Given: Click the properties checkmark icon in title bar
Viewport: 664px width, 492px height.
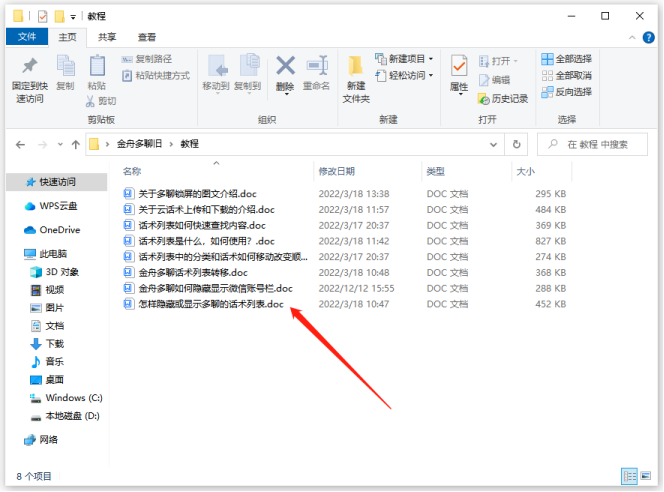Looking at the screenshot, I should pyautogui.click(x=42, y=17).
